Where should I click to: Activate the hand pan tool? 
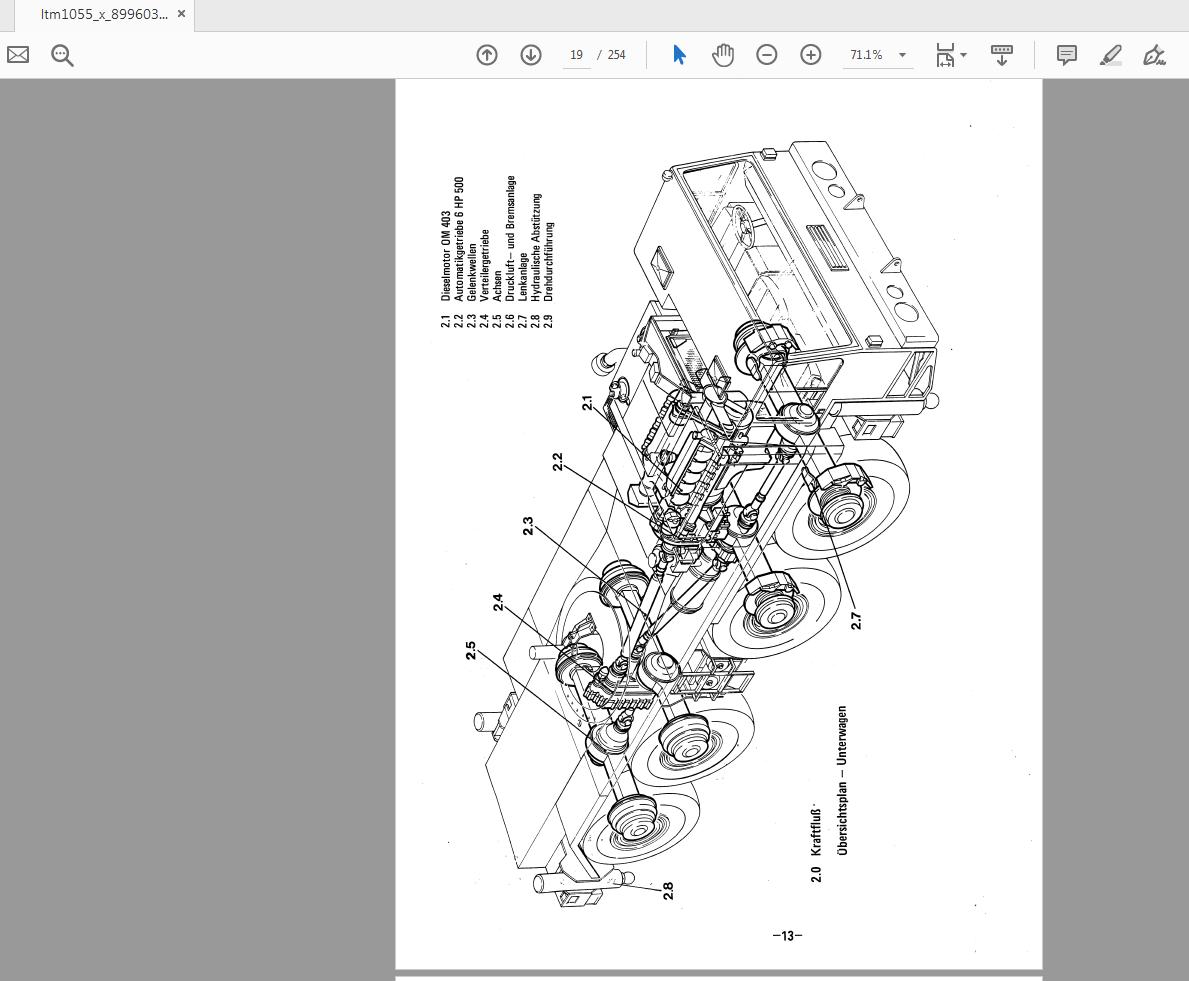point(723,55)
